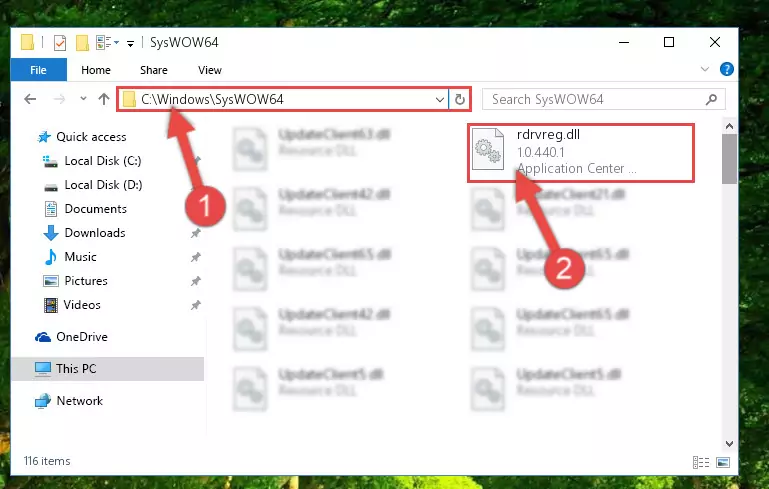This screenshot has width=769, height=489.
Task: Click the pin icon next to Downloads
Action: pyautogui.click(x=196, y=233)
